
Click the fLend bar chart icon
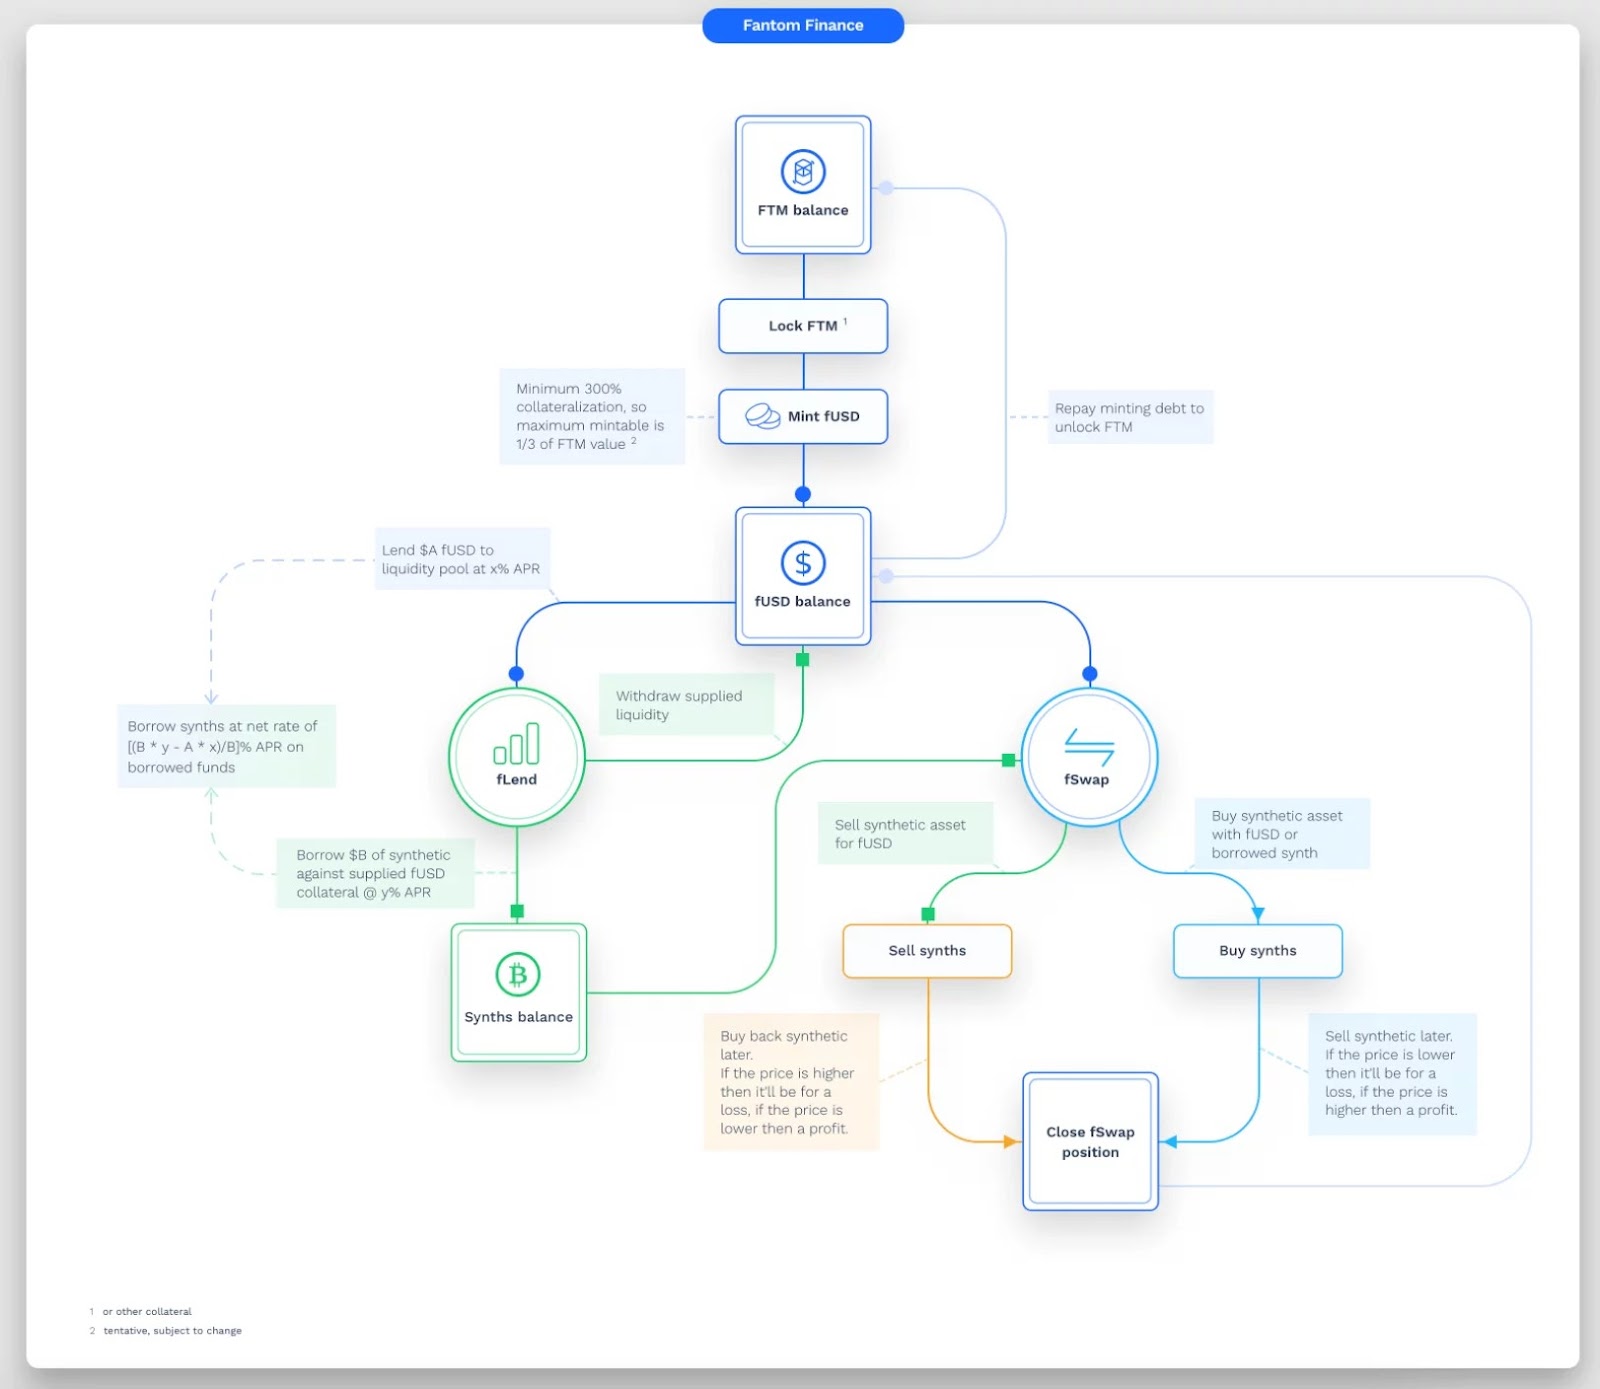517,744
